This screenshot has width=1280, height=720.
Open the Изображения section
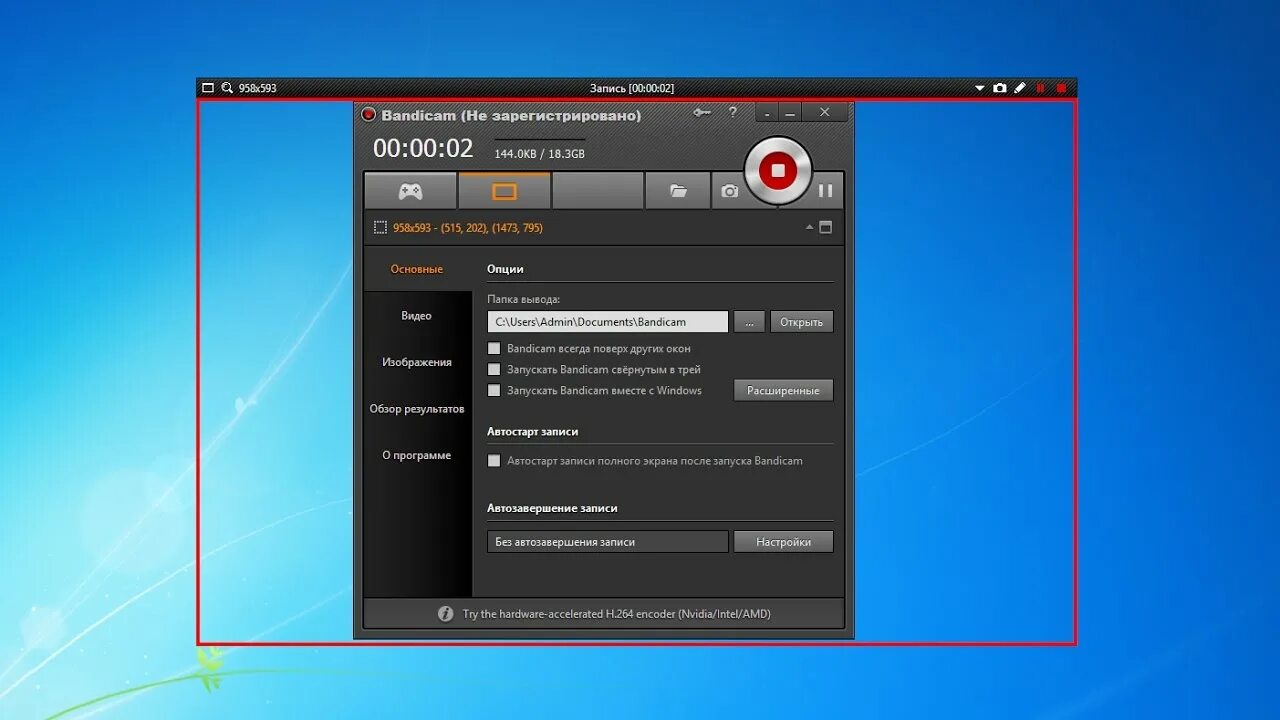(x=417, y=362)
